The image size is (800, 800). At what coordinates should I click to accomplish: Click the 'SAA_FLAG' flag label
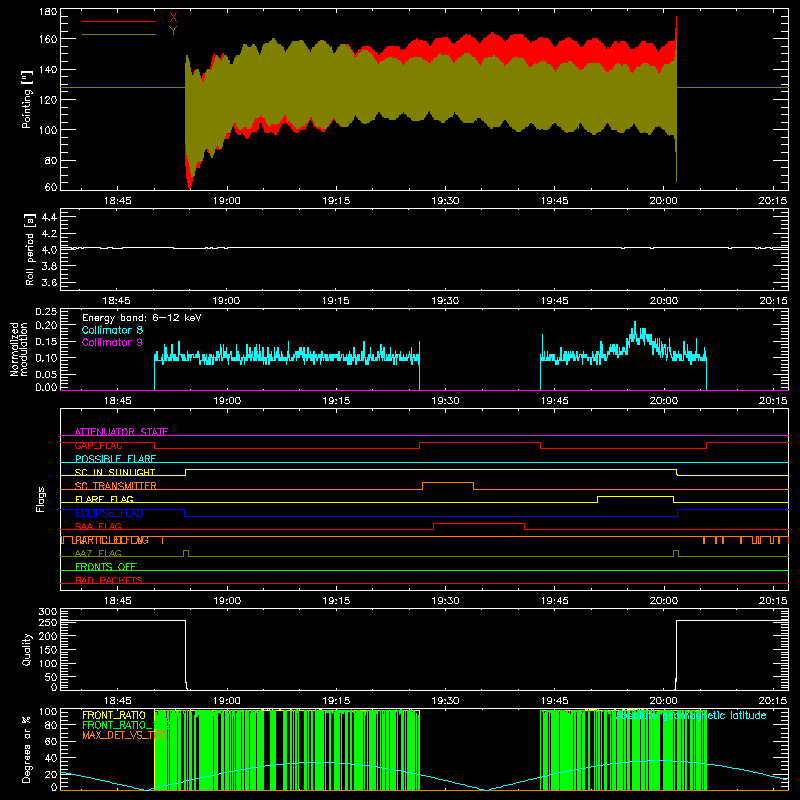98,526
